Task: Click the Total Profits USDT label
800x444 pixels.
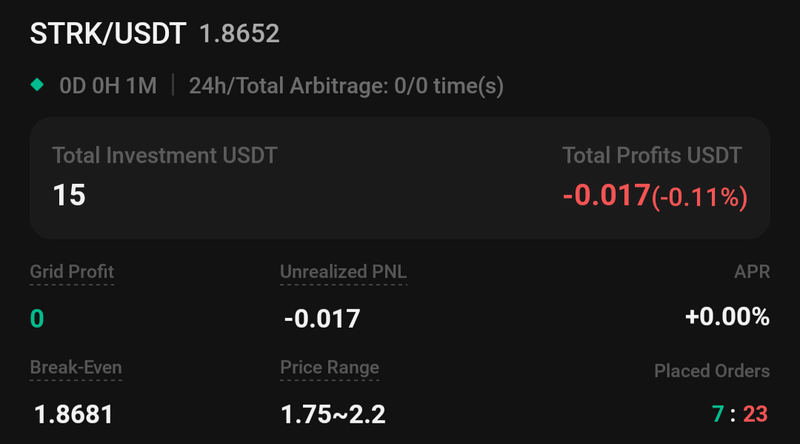Action: (652, 156)
